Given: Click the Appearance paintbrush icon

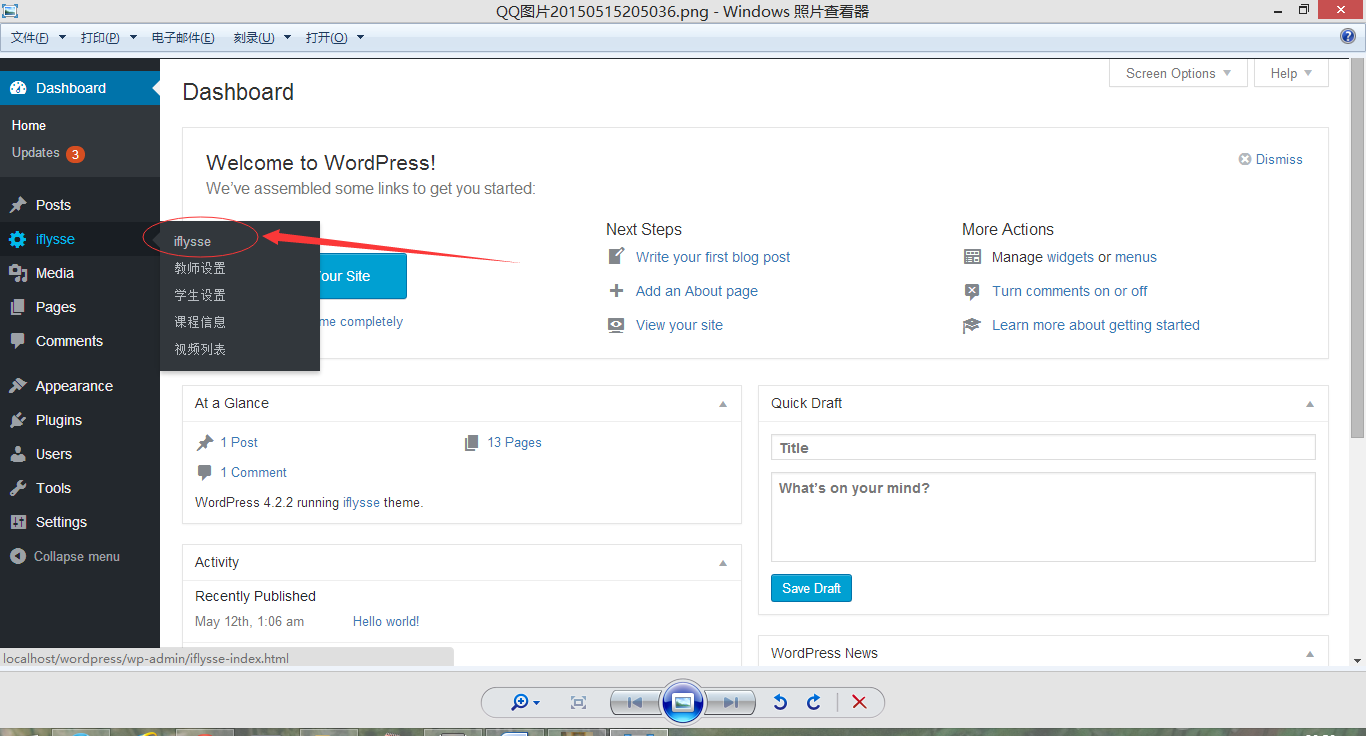Looking at the screenshot, I should (18, 386).
